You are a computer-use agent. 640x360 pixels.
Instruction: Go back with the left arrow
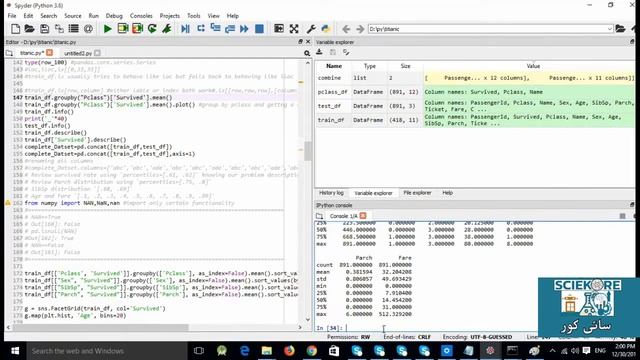pos(346,29)
